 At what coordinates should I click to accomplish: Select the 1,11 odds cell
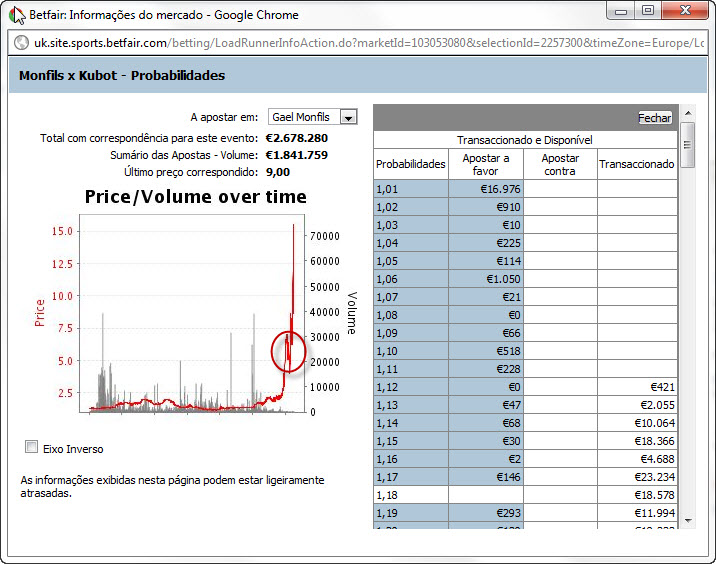[411, 369]
